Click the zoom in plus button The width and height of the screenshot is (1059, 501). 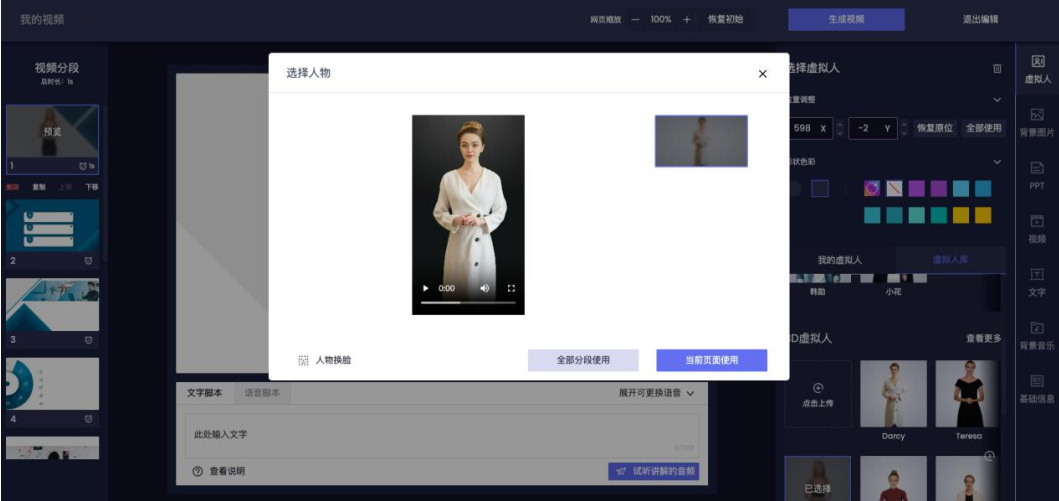686,20
